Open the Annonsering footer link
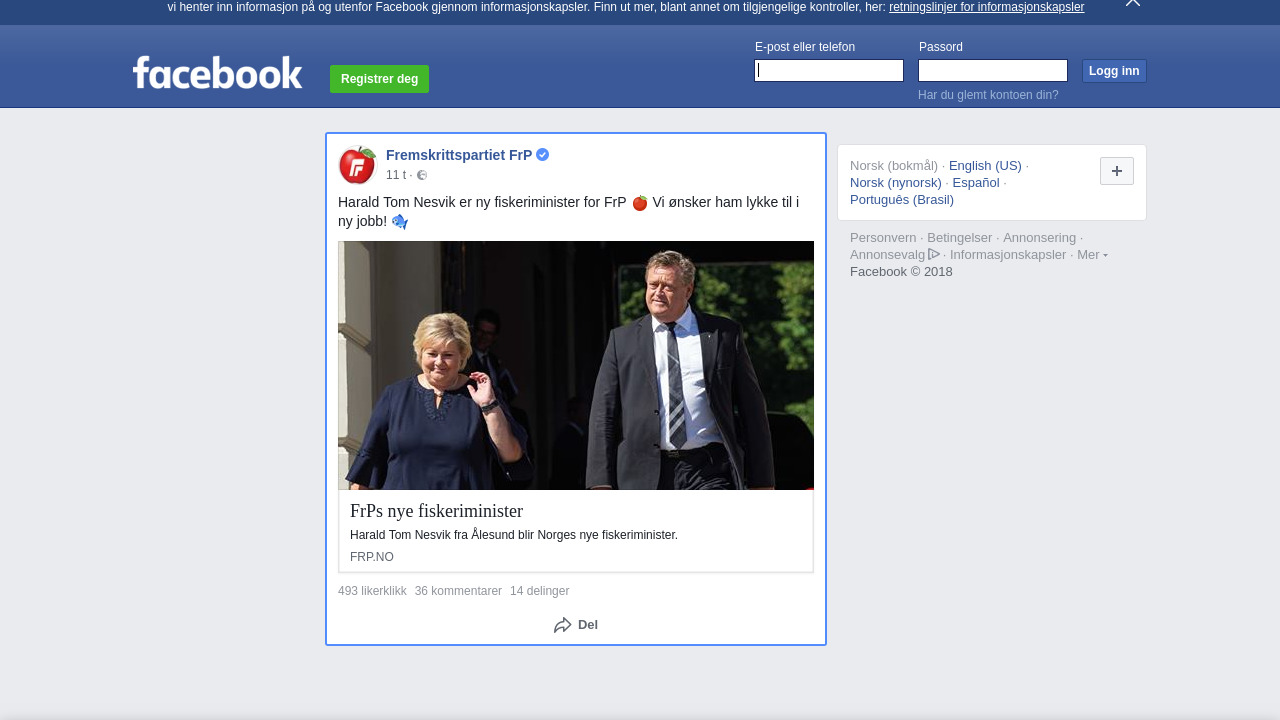Image resolution: width=1280 pixels, height=720 pixels. [x=1040, y=238]
